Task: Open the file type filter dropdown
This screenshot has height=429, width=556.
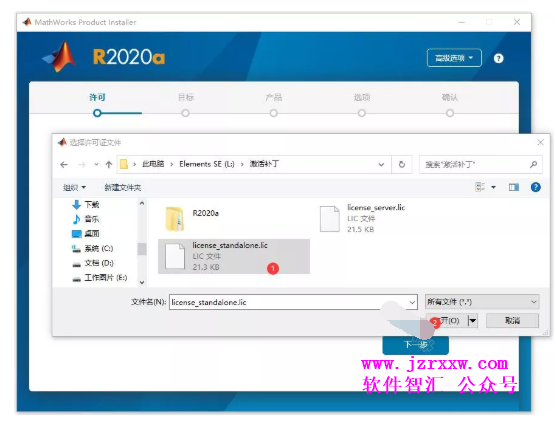Action: (x=482, y=302)
